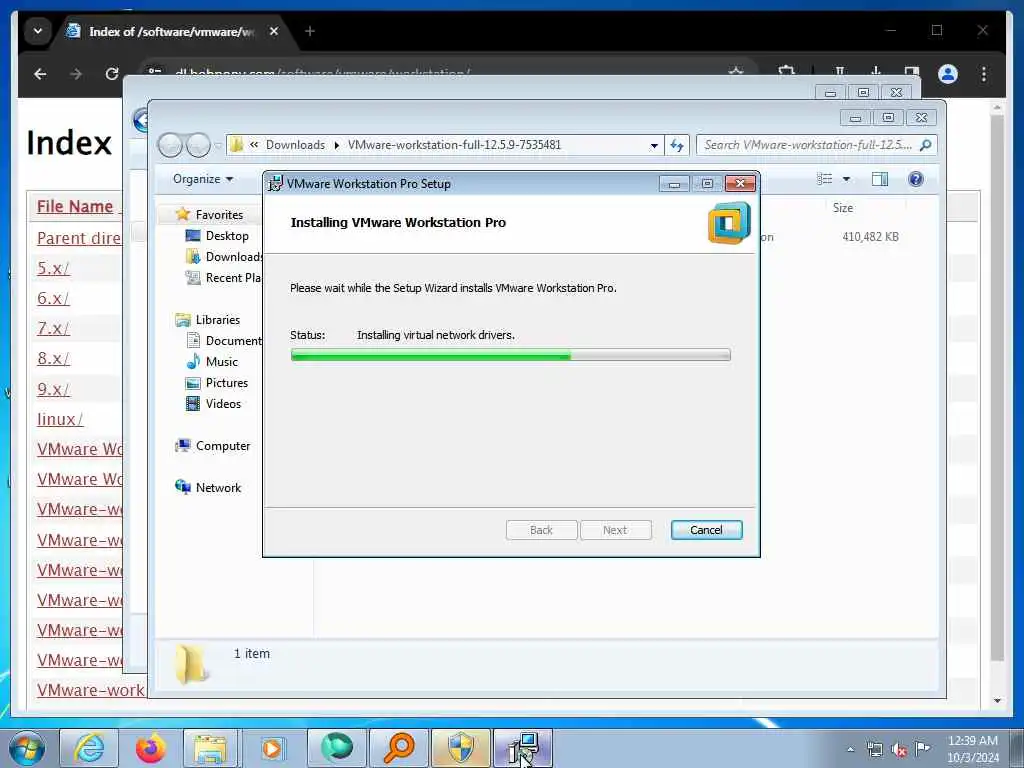Open Music library in Explorer sidebar
The height and width of the screenshot is (768, 1024).
coord(221,361)
